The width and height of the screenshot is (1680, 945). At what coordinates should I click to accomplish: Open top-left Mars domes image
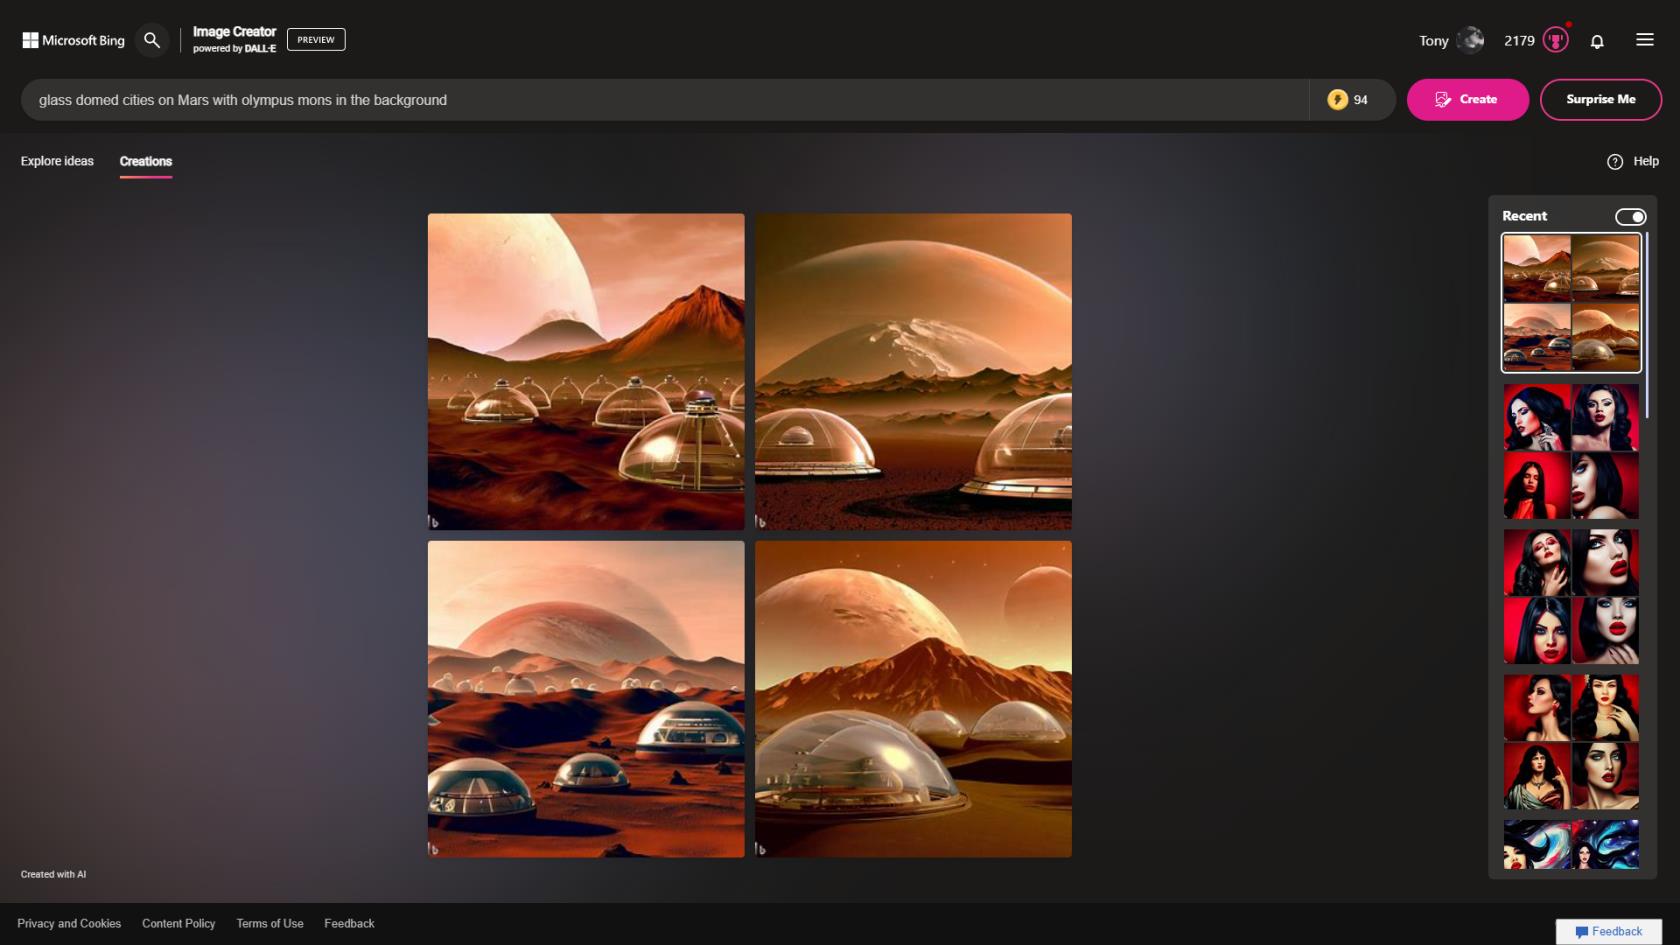click(586, 371)
